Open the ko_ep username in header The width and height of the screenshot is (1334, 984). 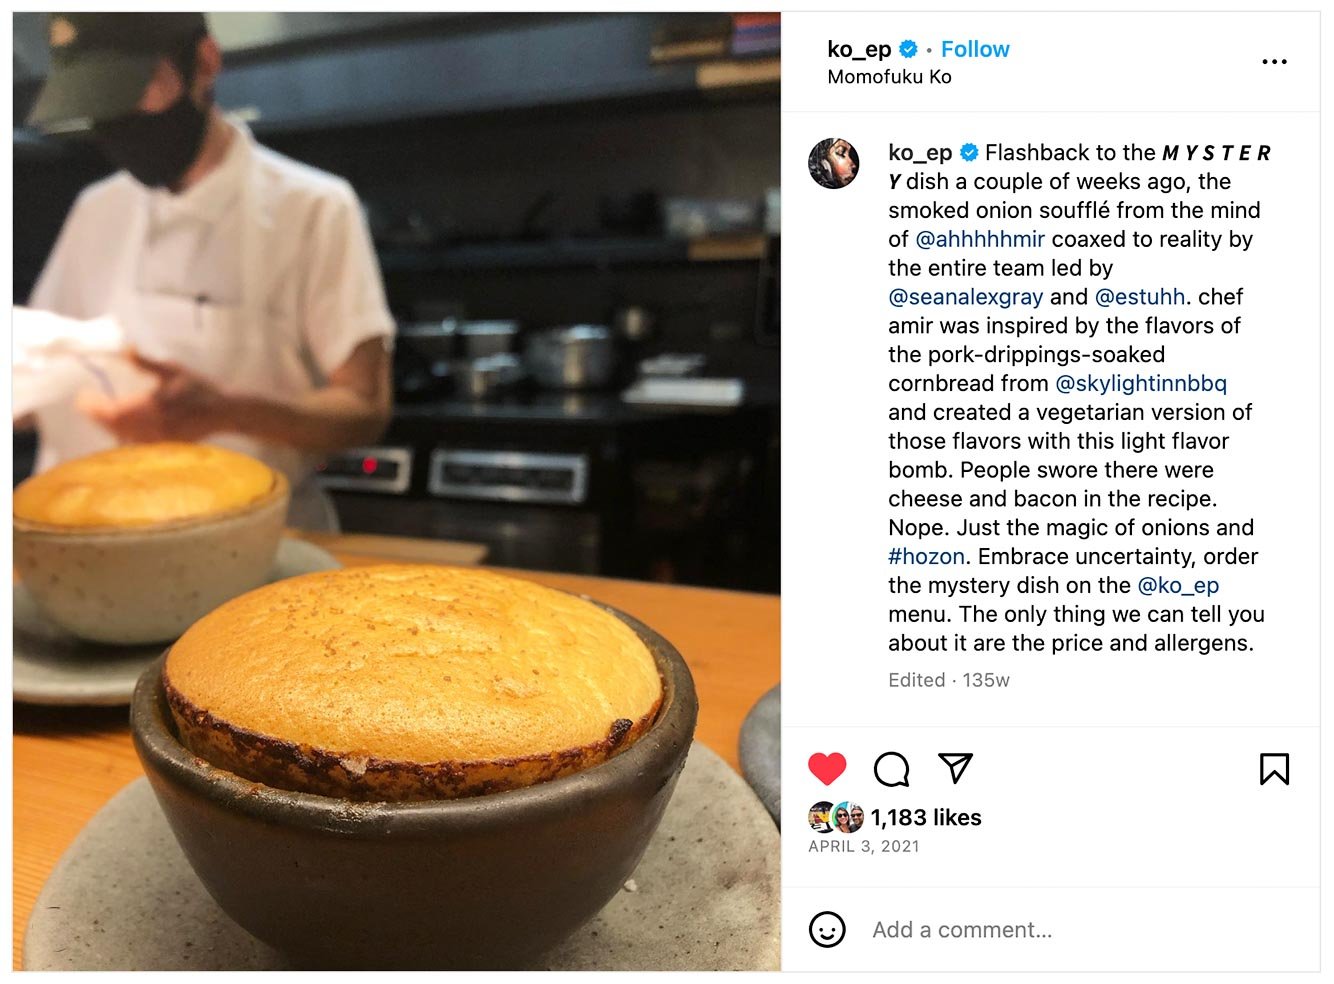coord(859,49)
